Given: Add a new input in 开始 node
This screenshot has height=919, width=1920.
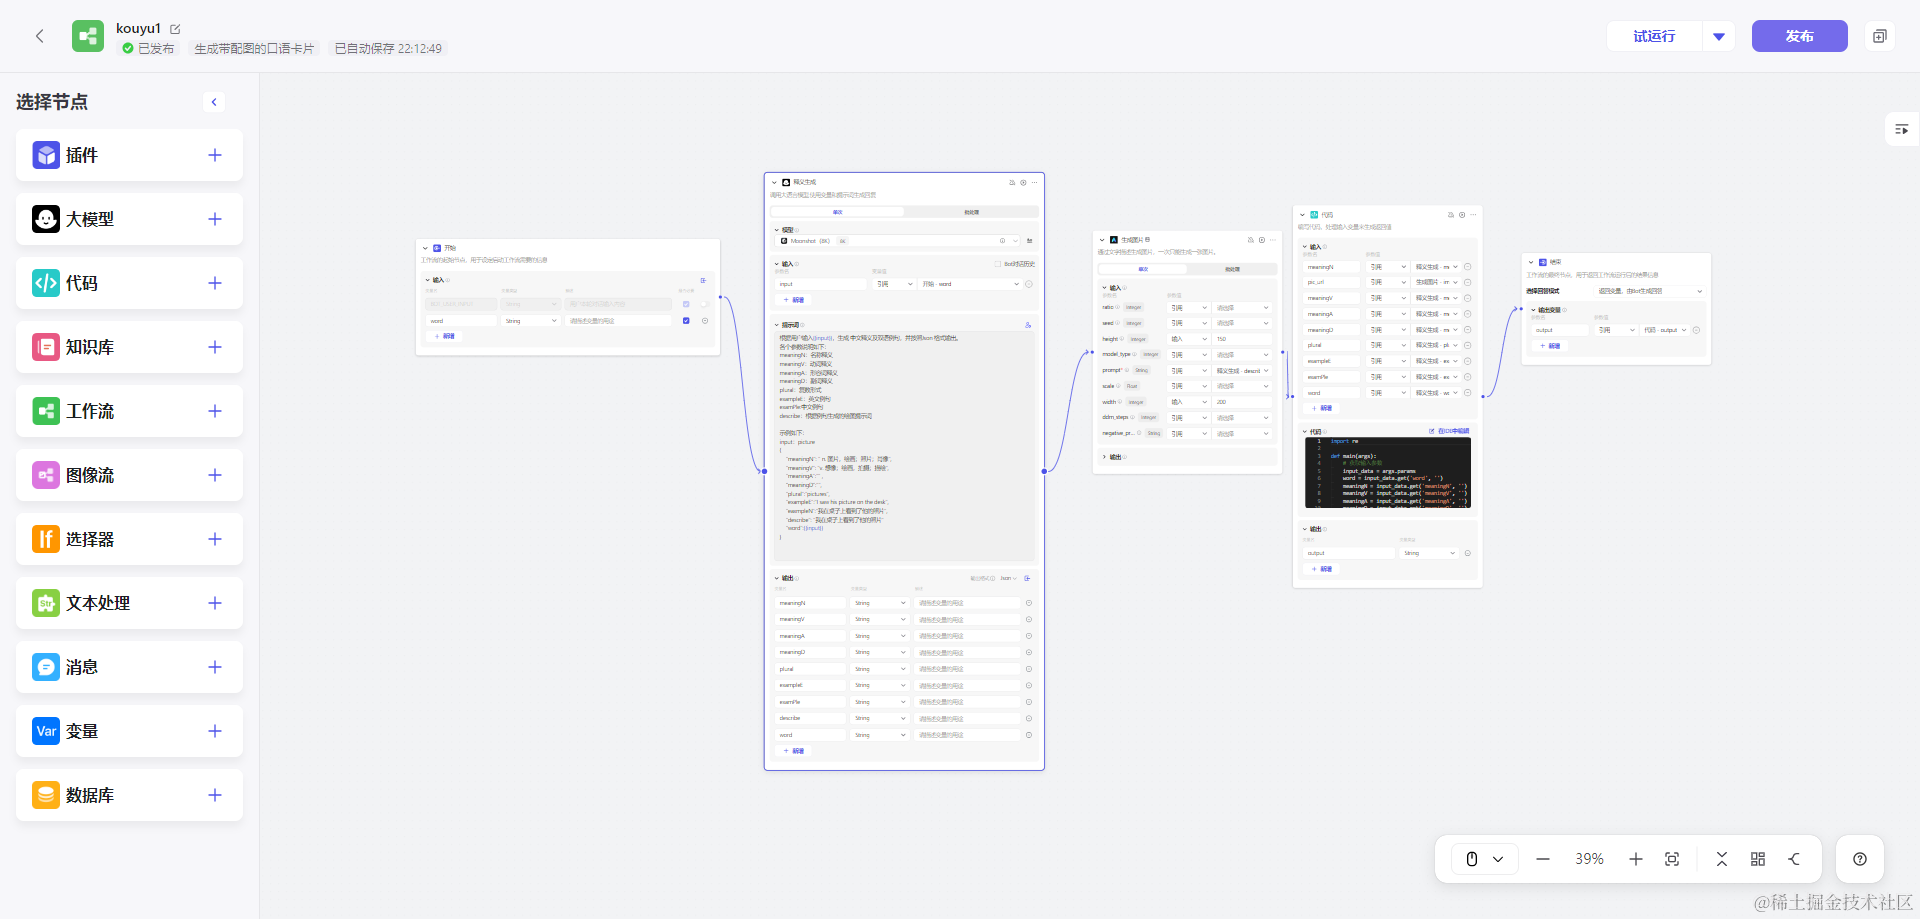Looking at the screenshot, I should tap(445, 336).
